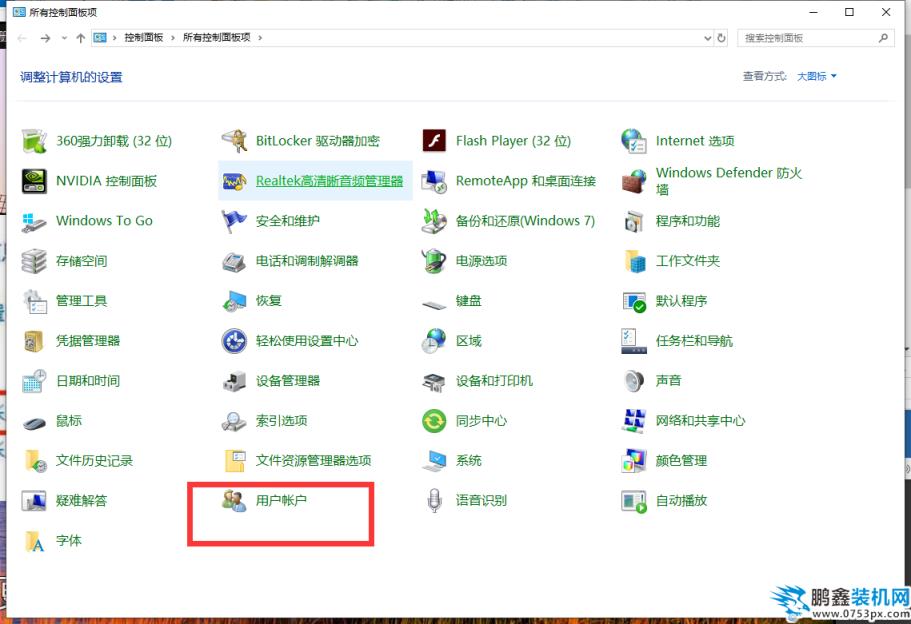Click the 工作文件夹 folder icon
Image resolution: width=911 pixels, height=624 pixels.
(634, 261)
